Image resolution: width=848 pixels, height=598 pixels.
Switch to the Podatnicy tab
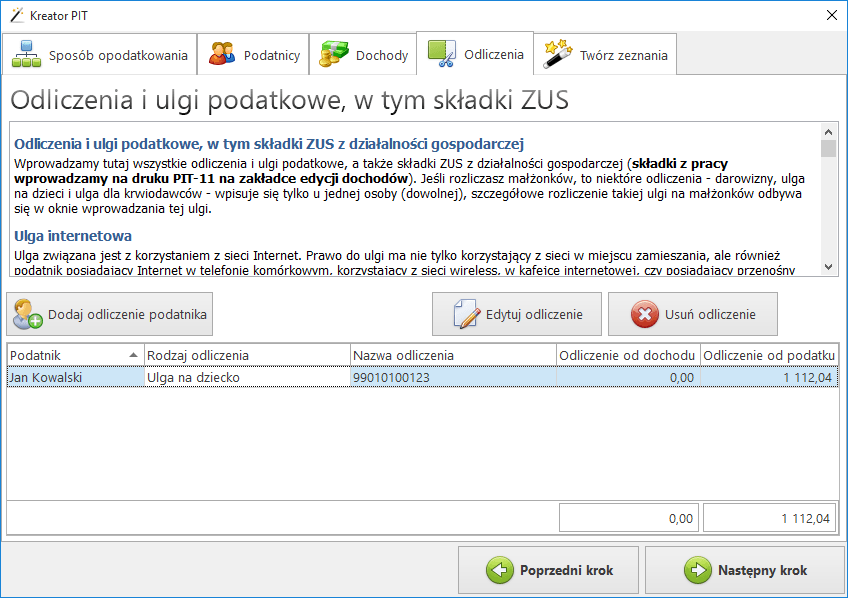click(253, 53)
